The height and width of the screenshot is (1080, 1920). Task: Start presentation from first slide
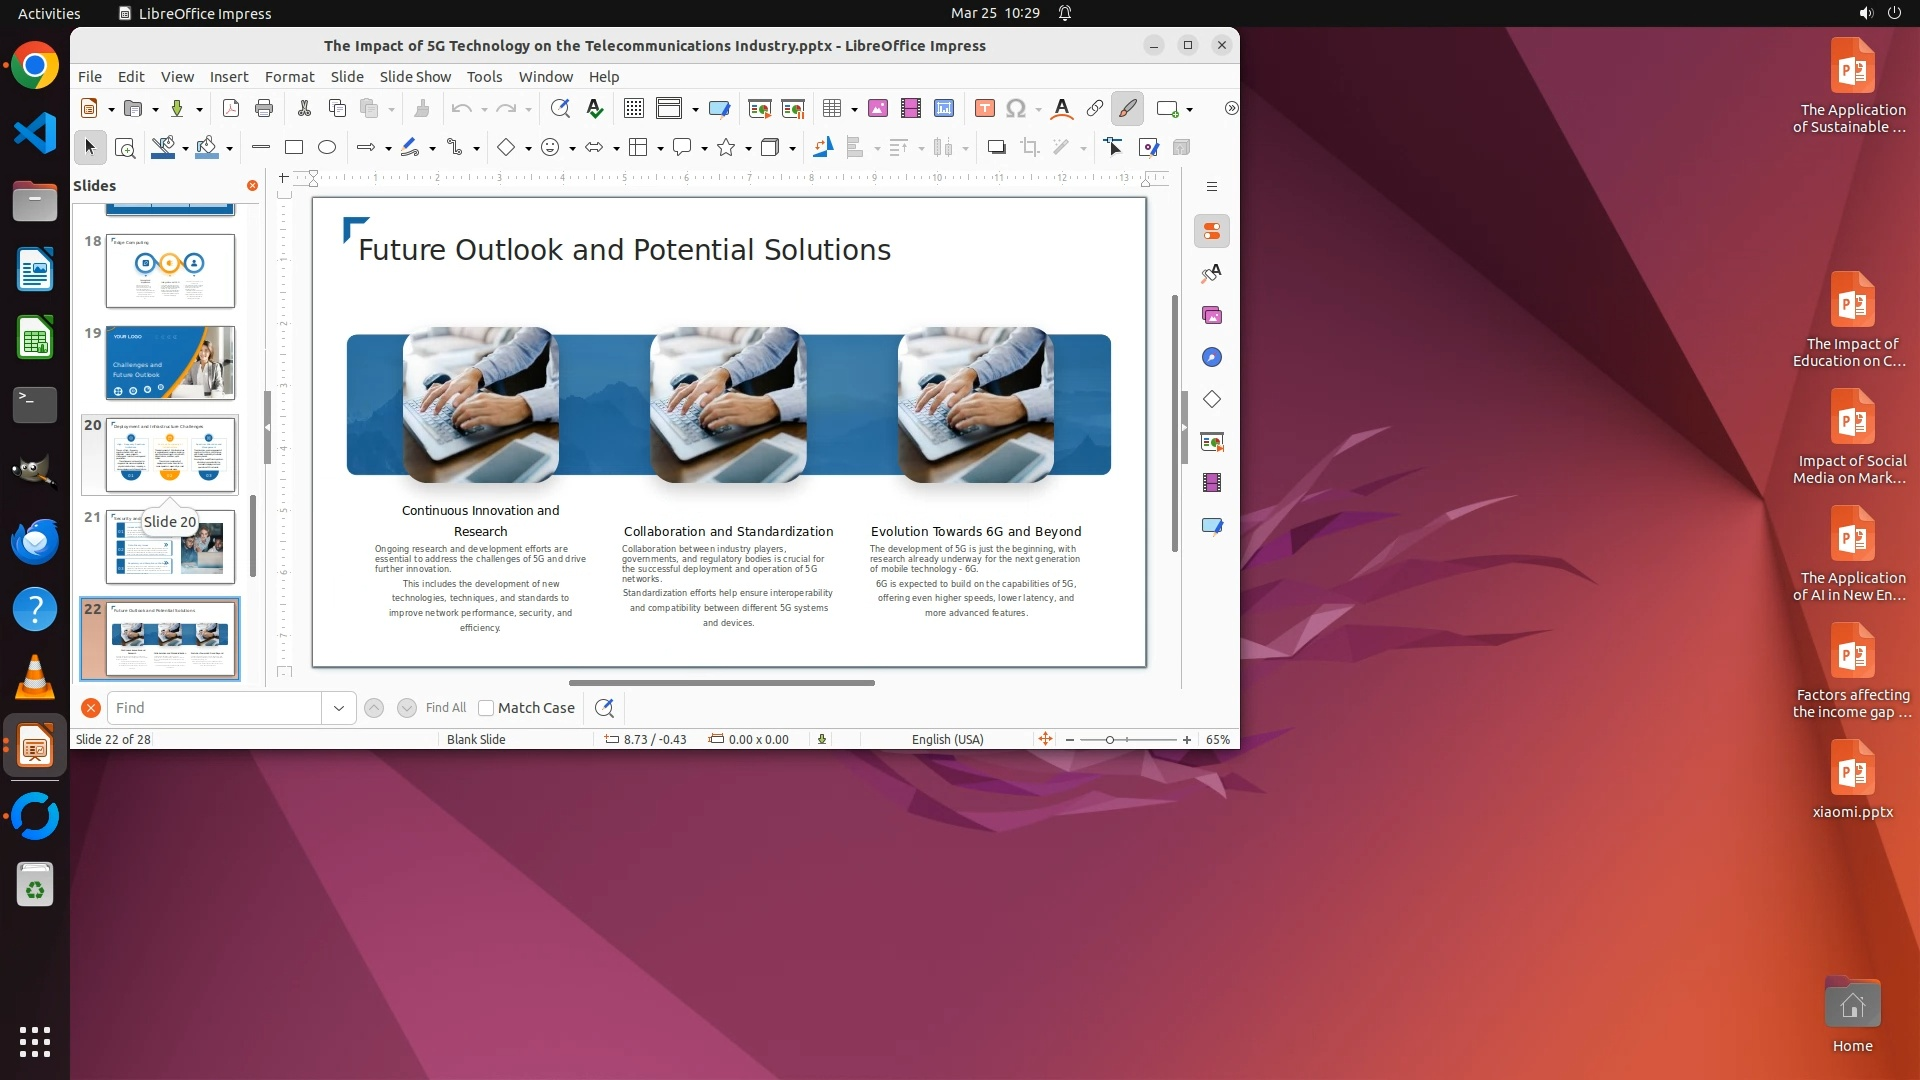tap(760, 108)
